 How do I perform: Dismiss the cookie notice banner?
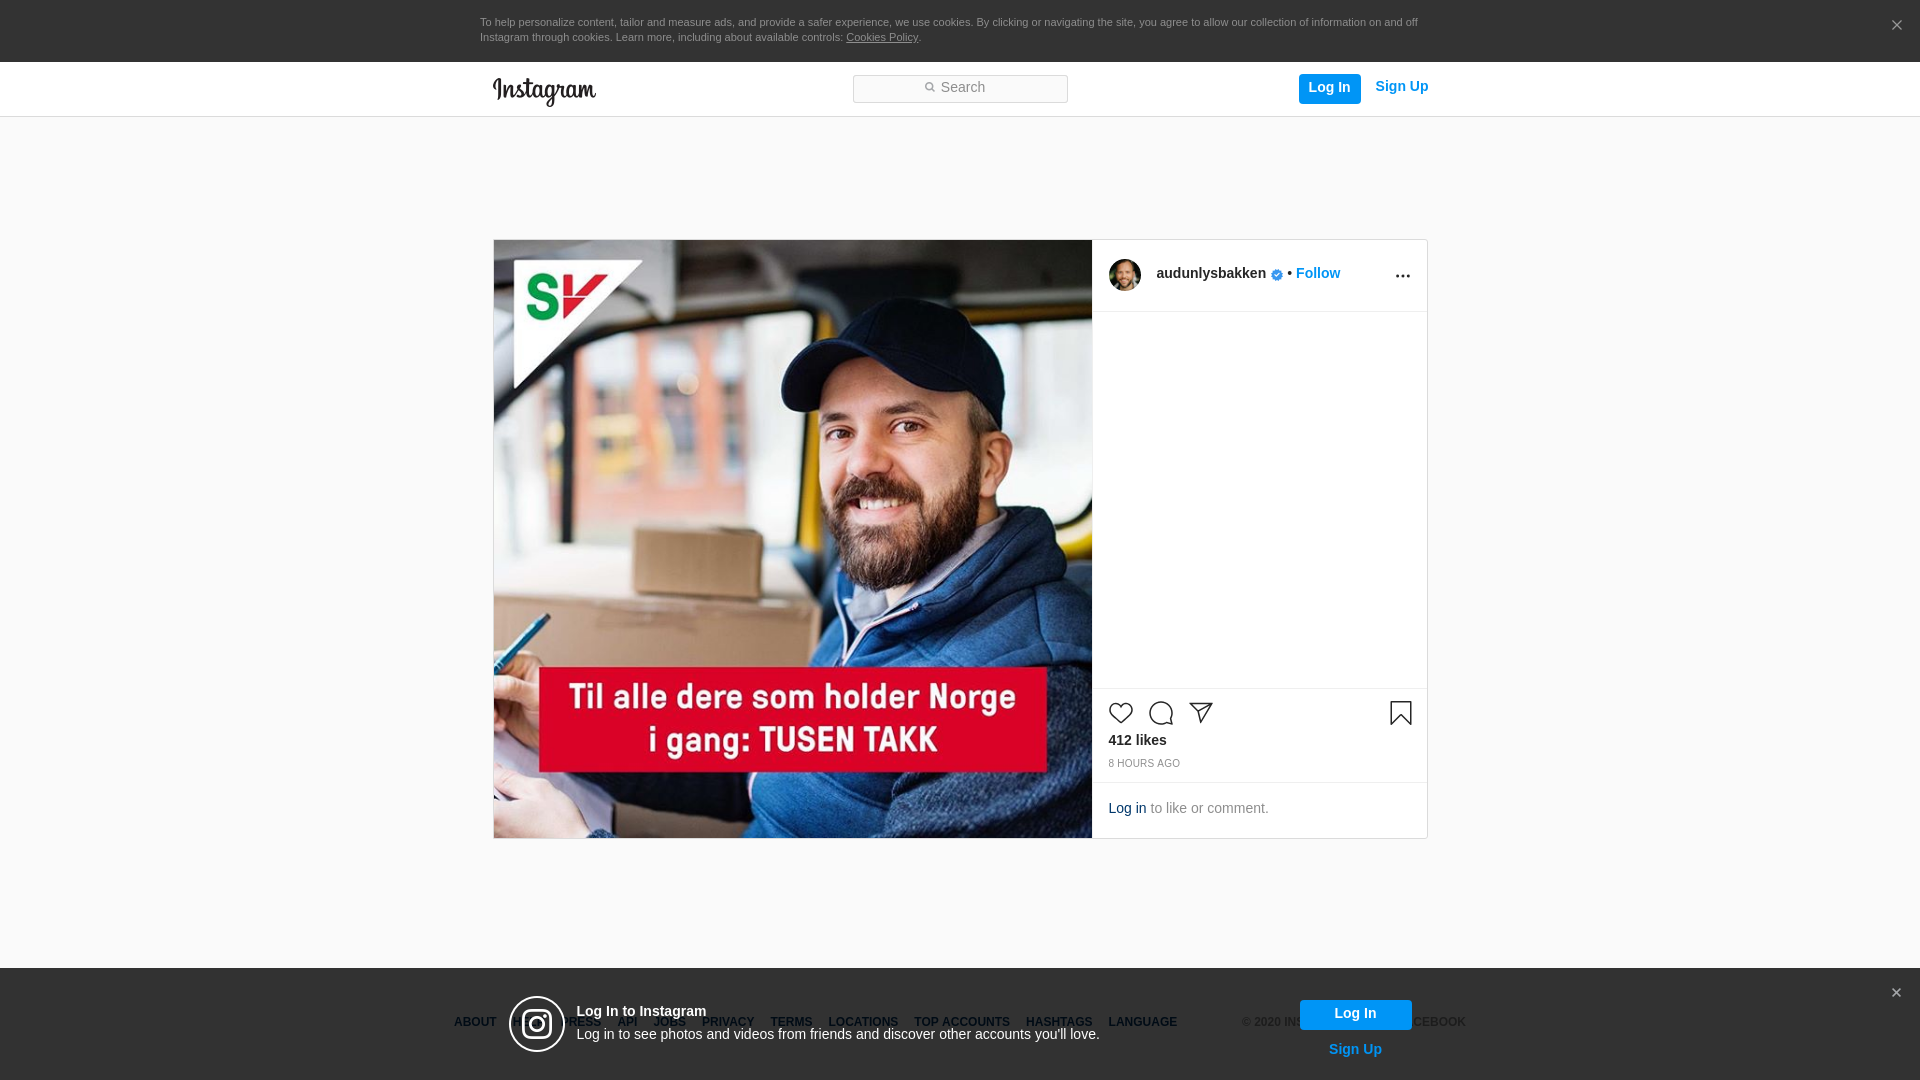coord(1896,26)
